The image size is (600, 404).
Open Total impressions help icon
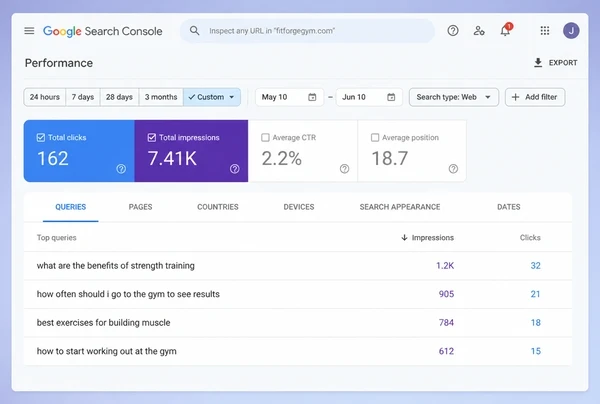click(x=235, y=169)
